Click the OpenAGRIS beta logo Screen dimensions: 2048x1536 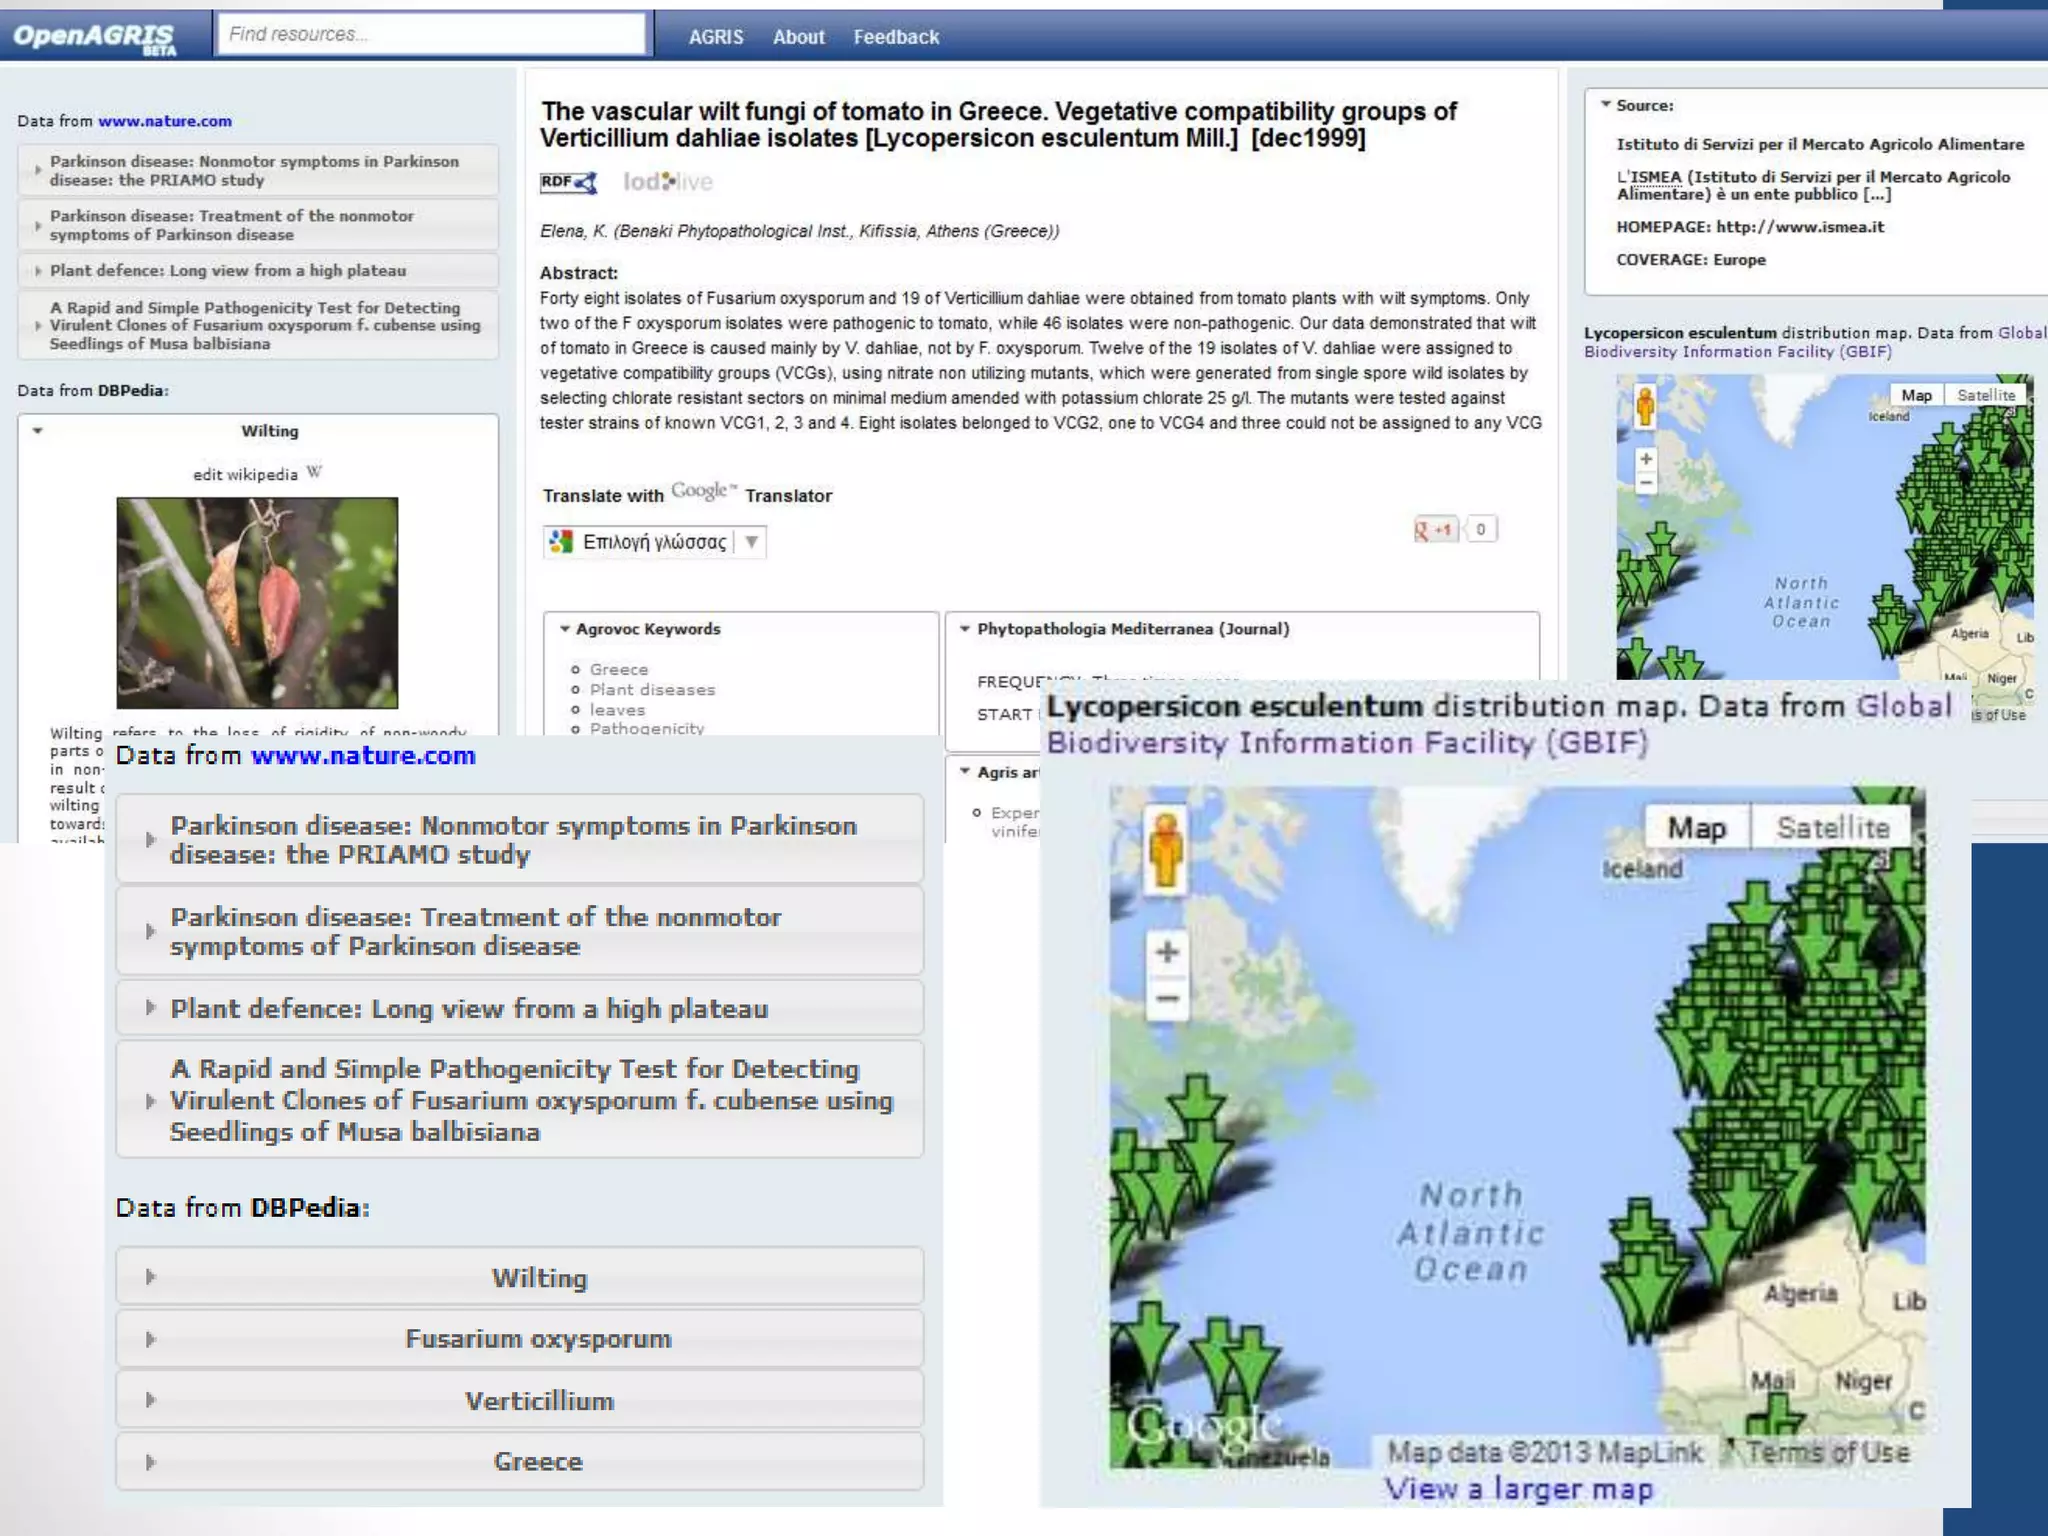pos(95,37)
